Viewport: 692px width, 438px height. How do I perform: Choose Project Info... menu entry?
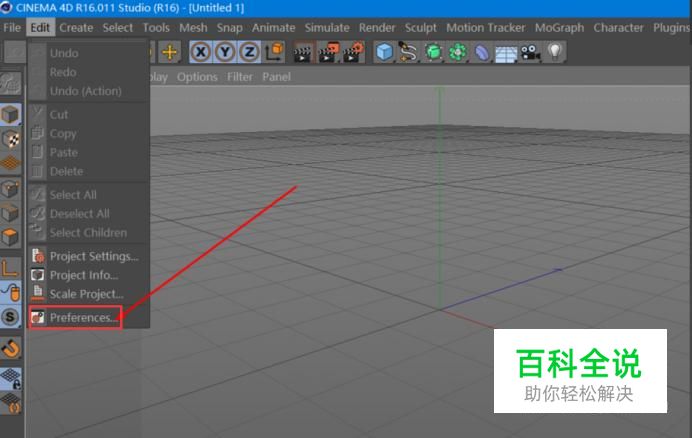(88, 275)
